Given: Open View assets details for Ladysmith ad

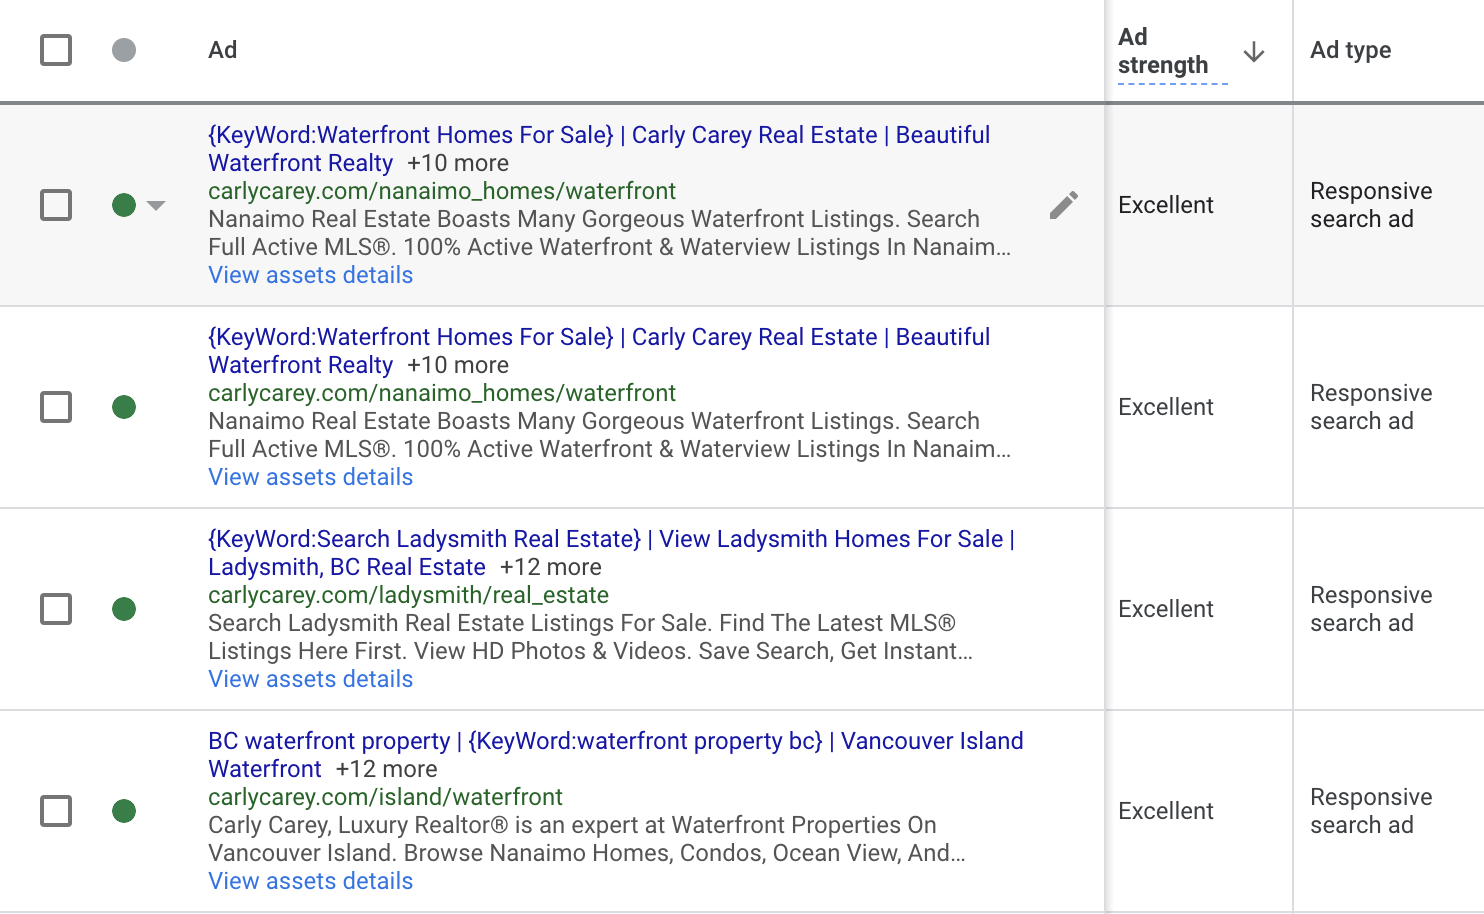Looking at the screenshot, I should (x=311, y=679).
